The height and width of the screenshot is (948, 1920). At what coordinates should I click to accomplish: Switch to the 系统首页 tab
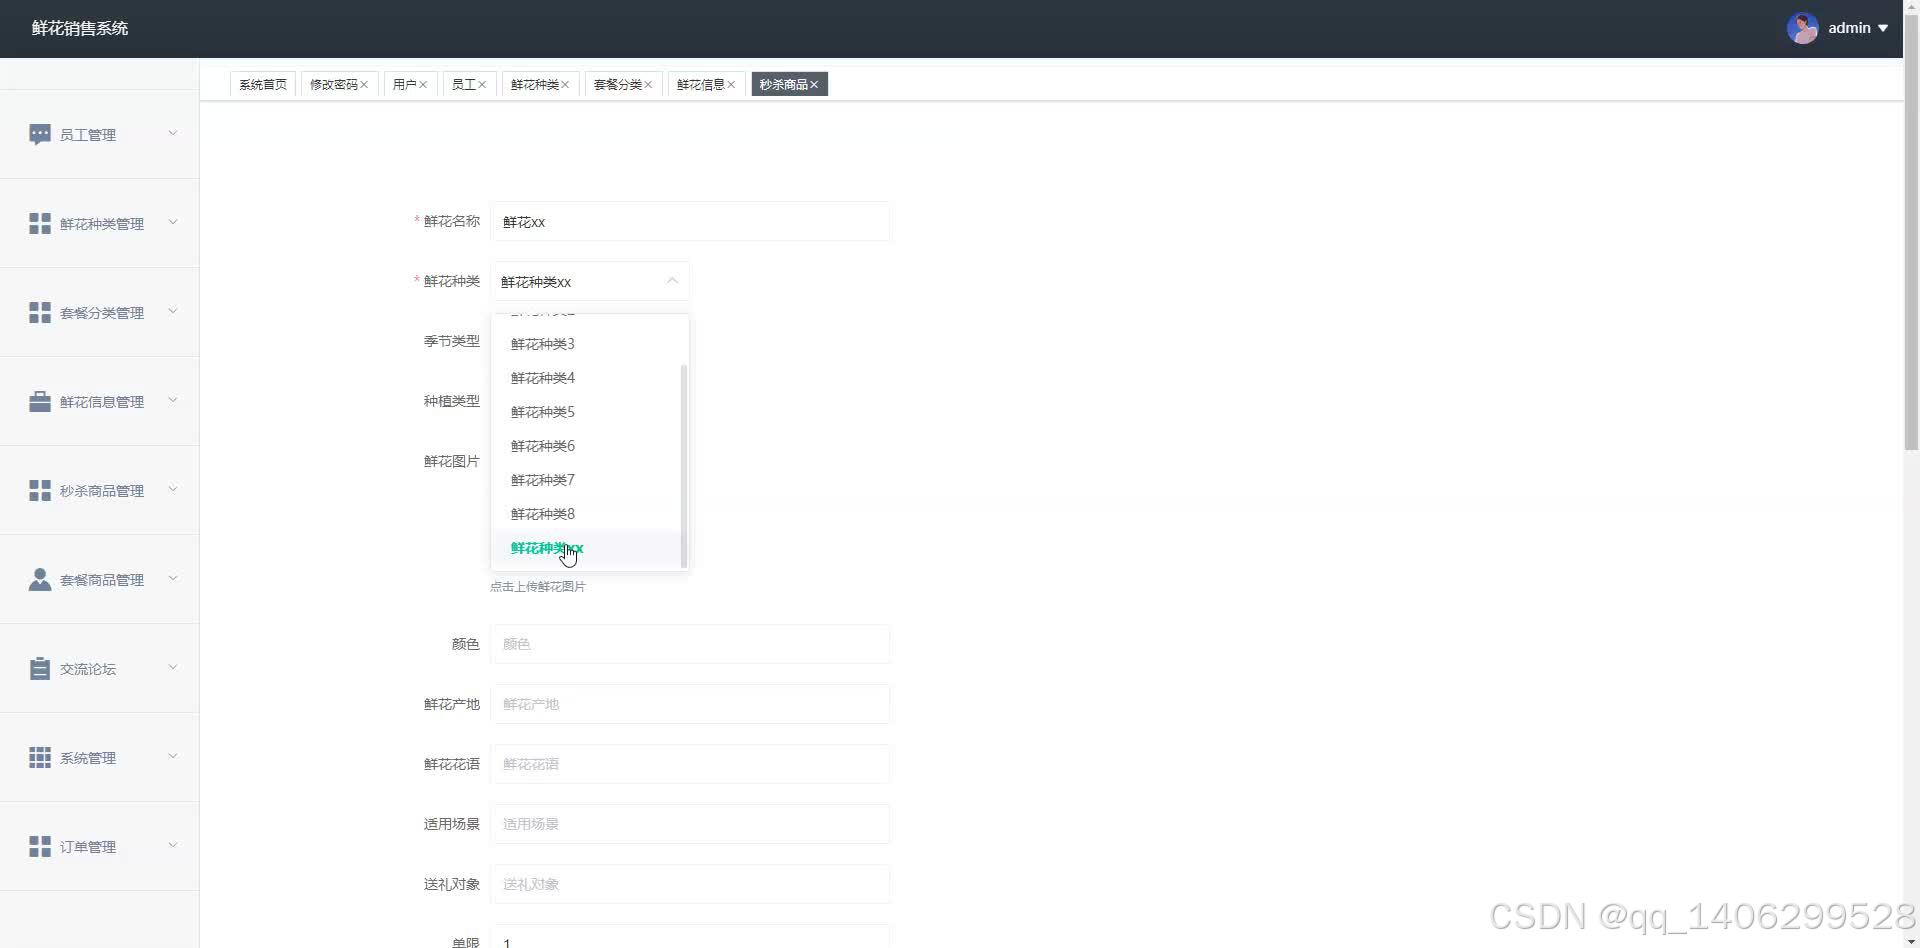(263, 85)
